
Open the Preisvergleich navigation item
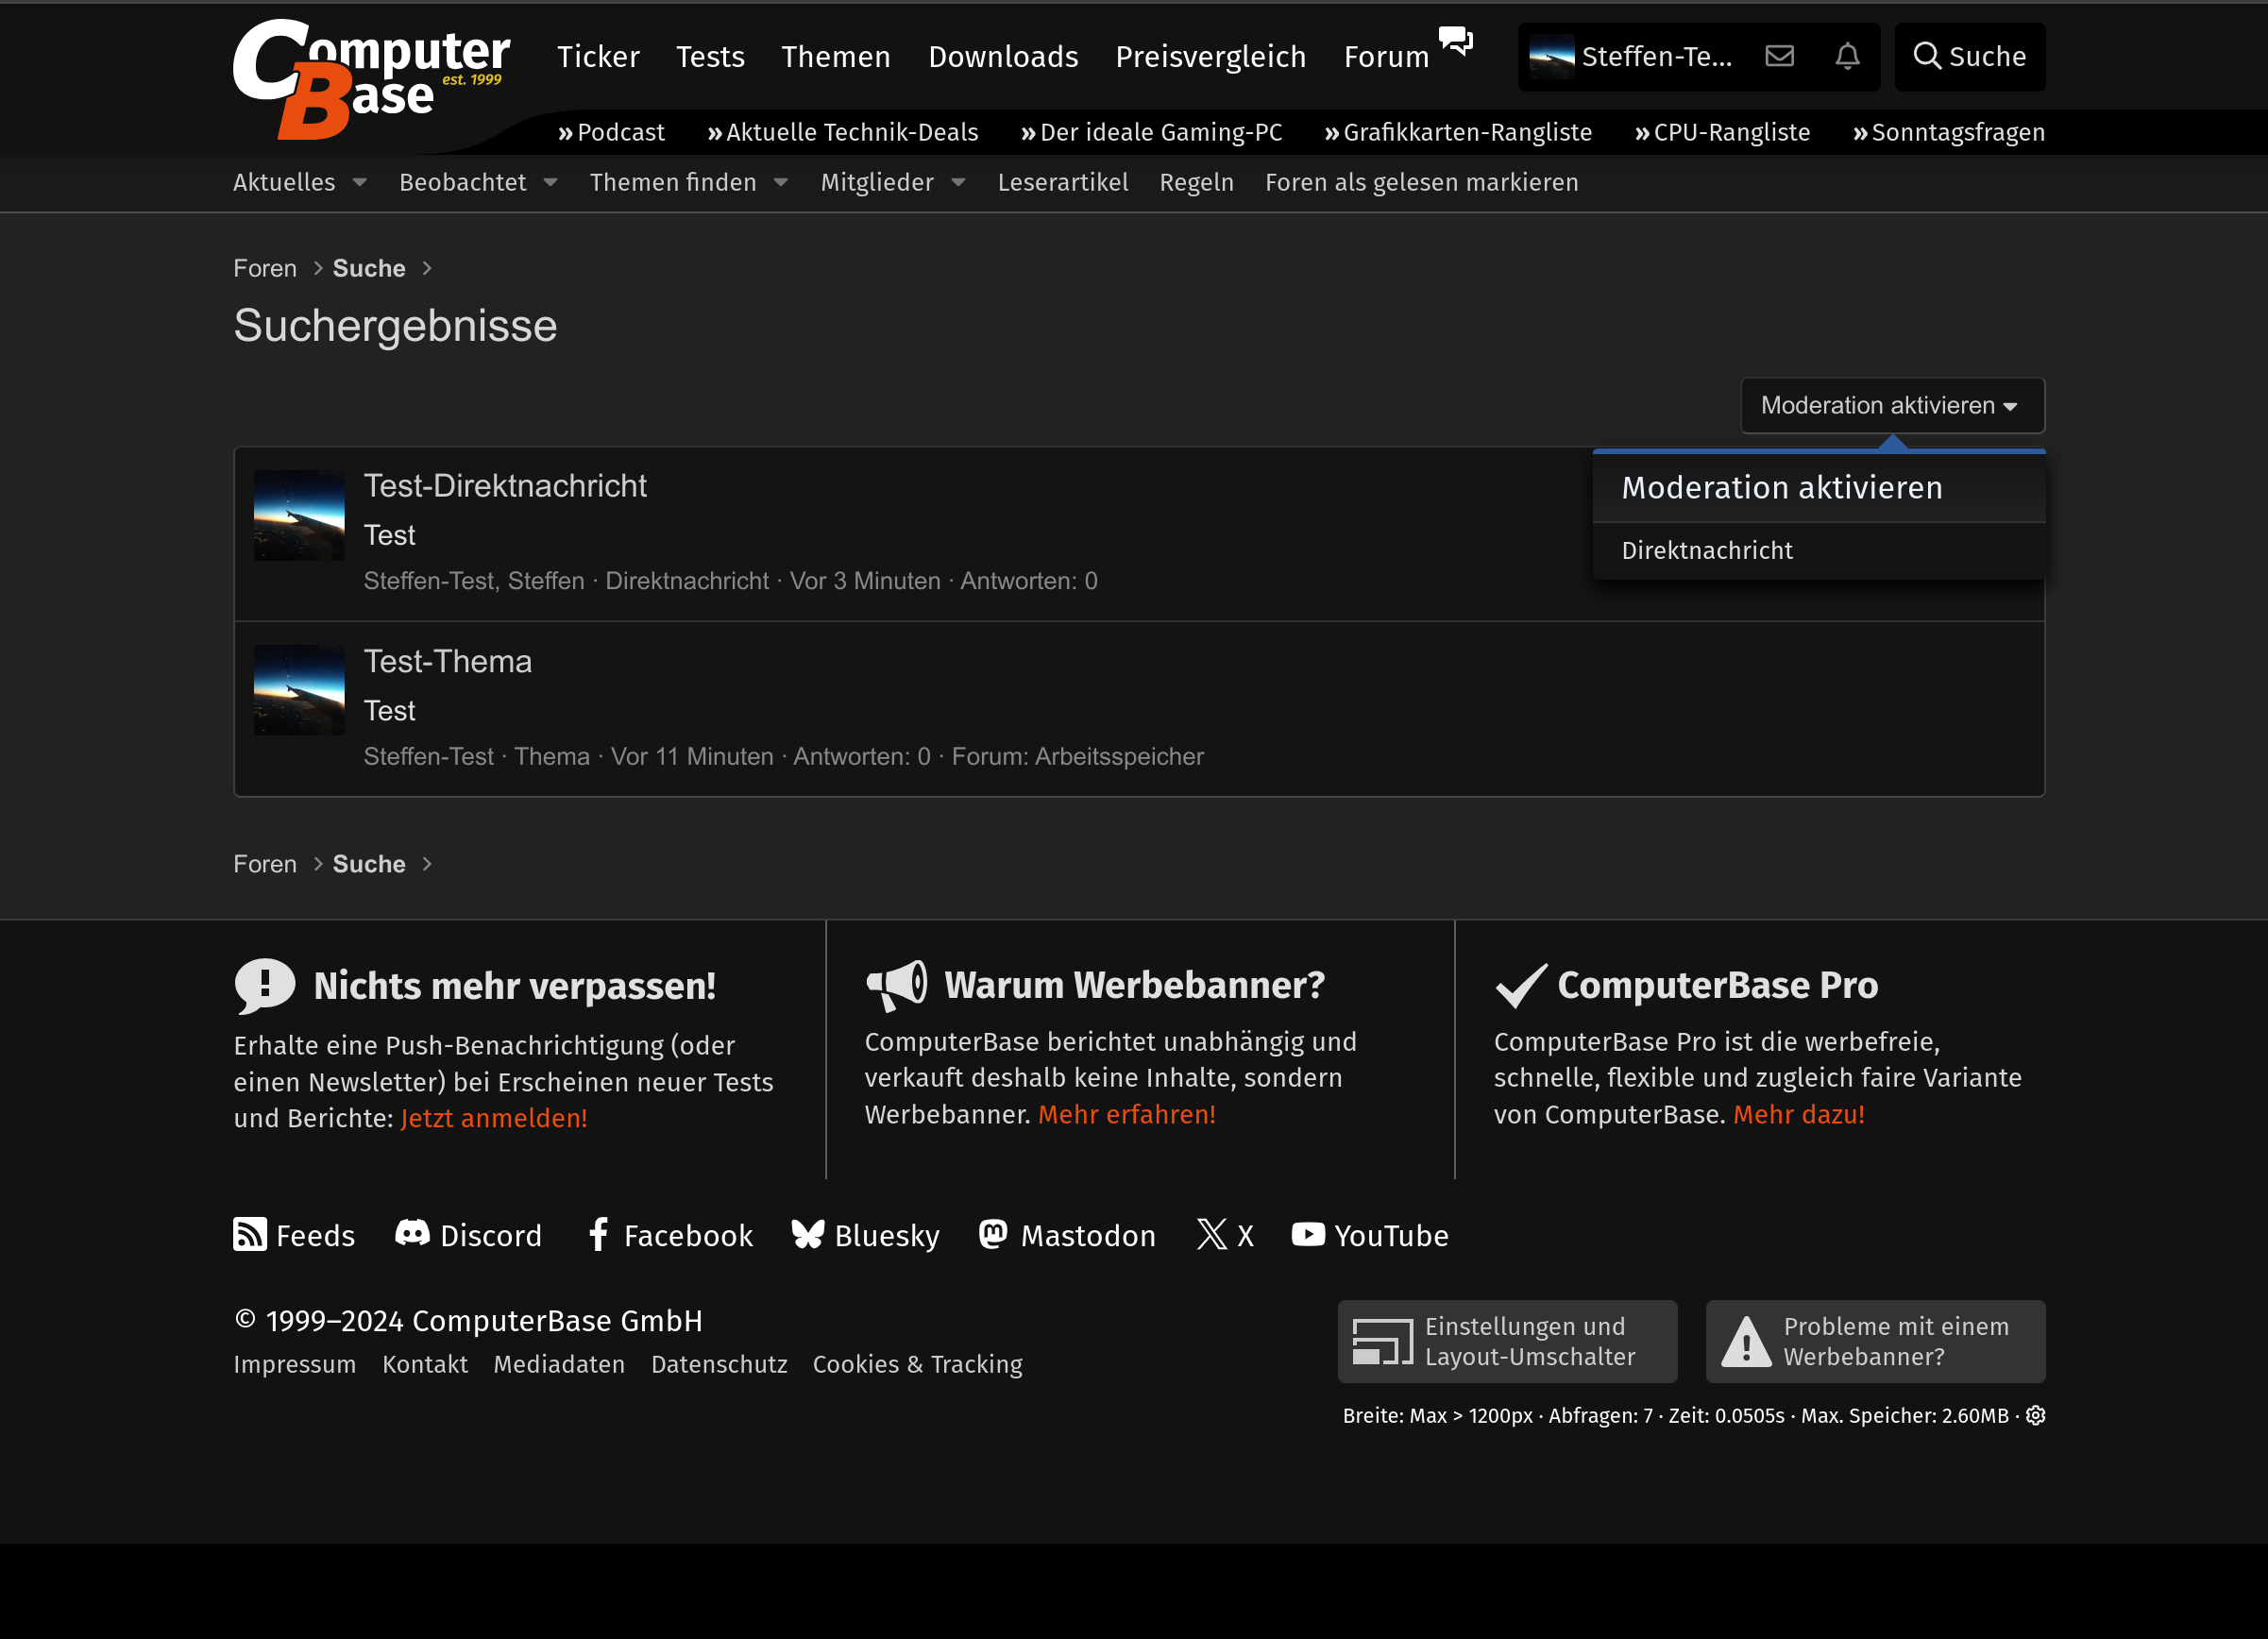coord(1210,56)
